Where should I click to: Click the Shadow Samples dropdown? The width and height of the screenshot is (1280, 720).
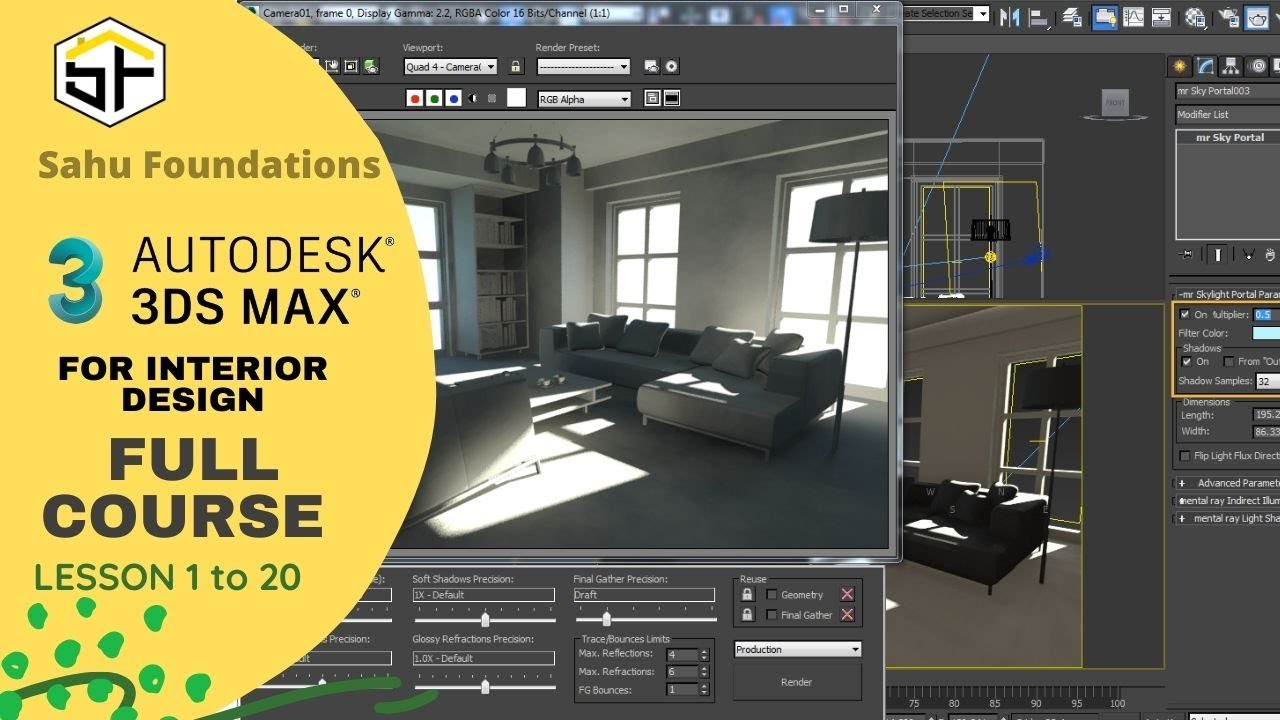pyautogui.click(x=1268, y=381)
